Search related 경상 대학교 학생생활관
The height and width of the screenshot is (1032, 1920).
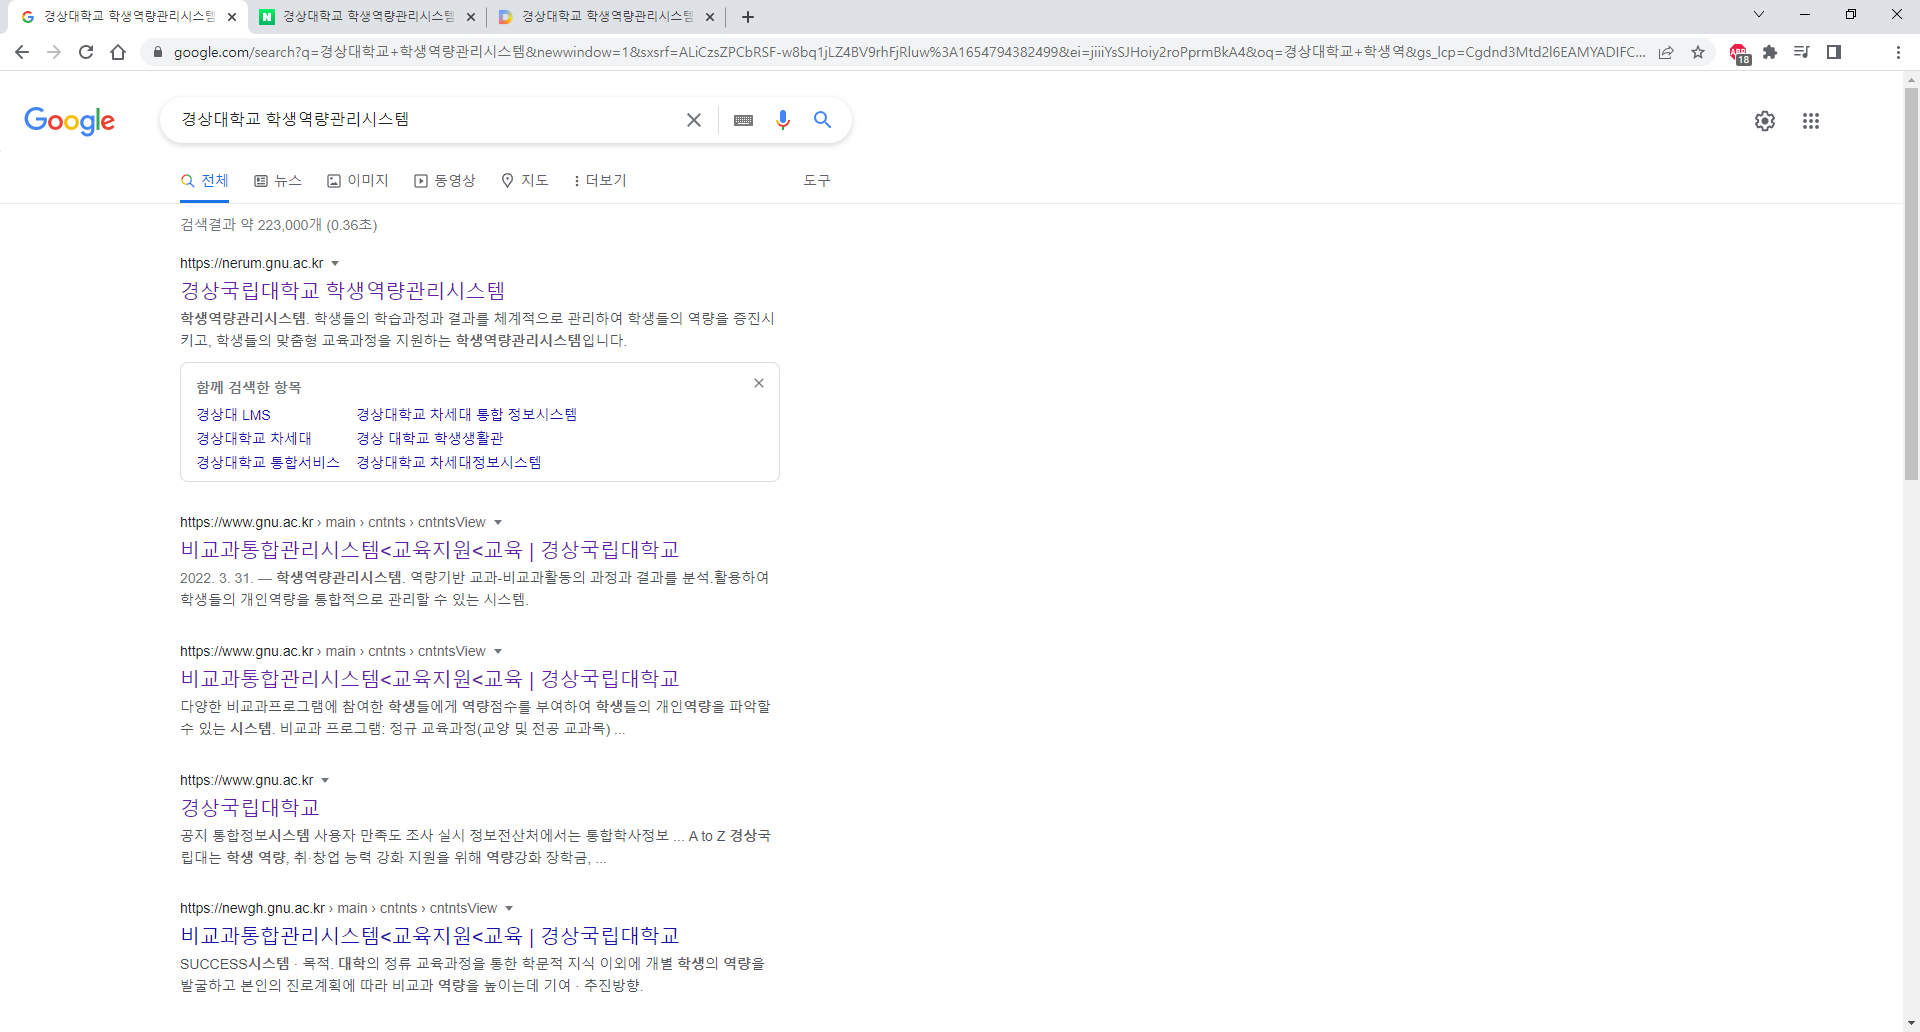point(430,439)
